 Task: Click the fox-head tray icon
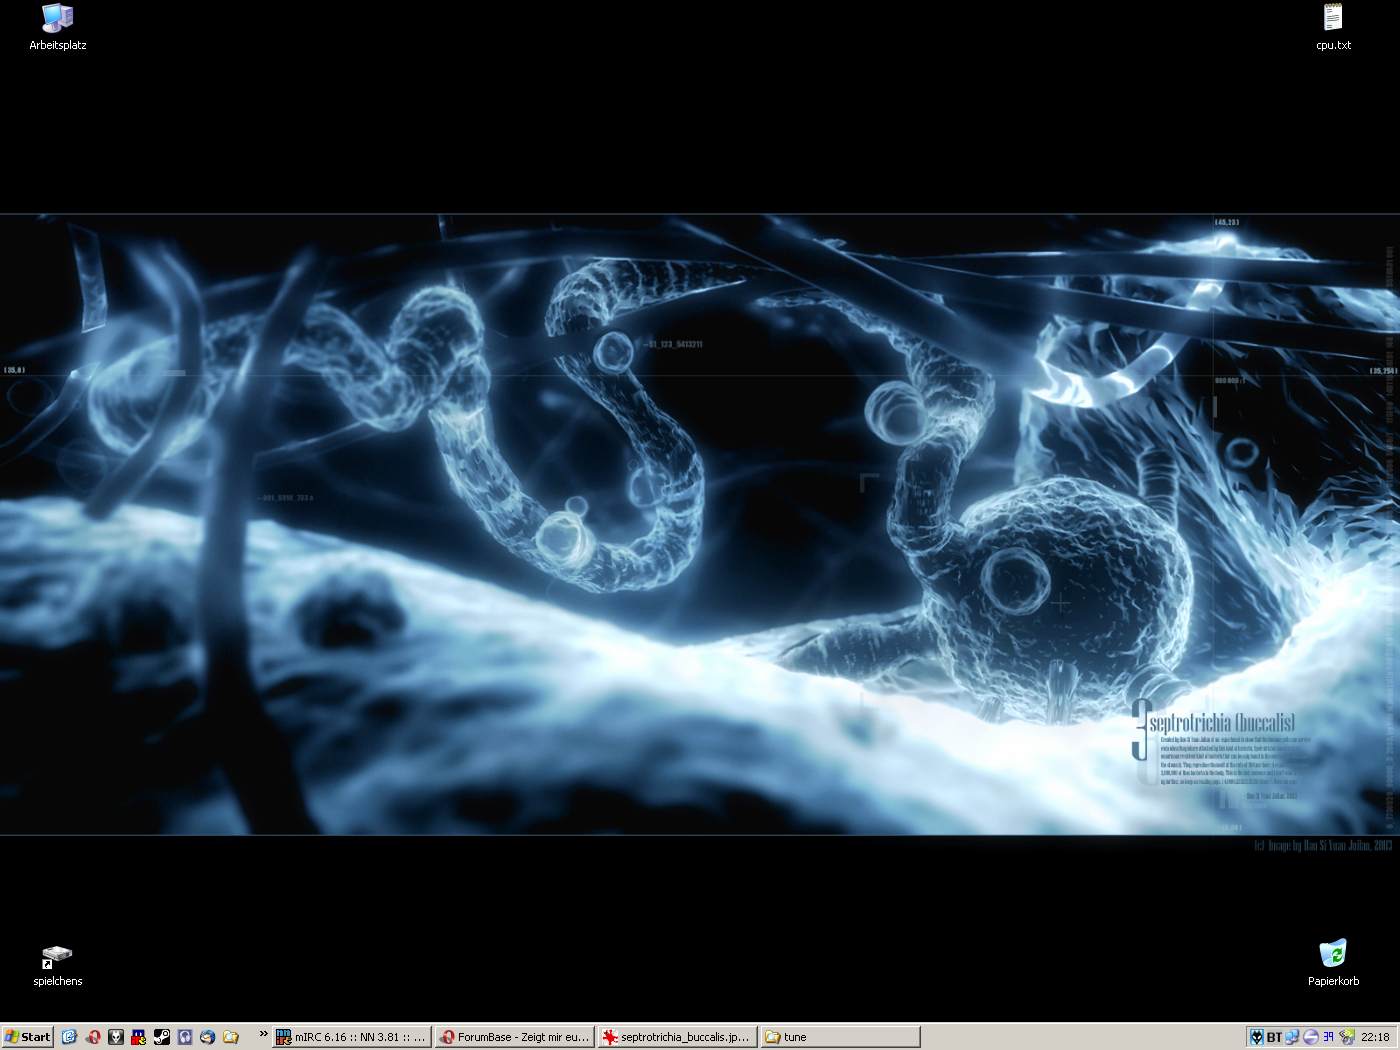pyautogui.click(x=1257, y=1037)
